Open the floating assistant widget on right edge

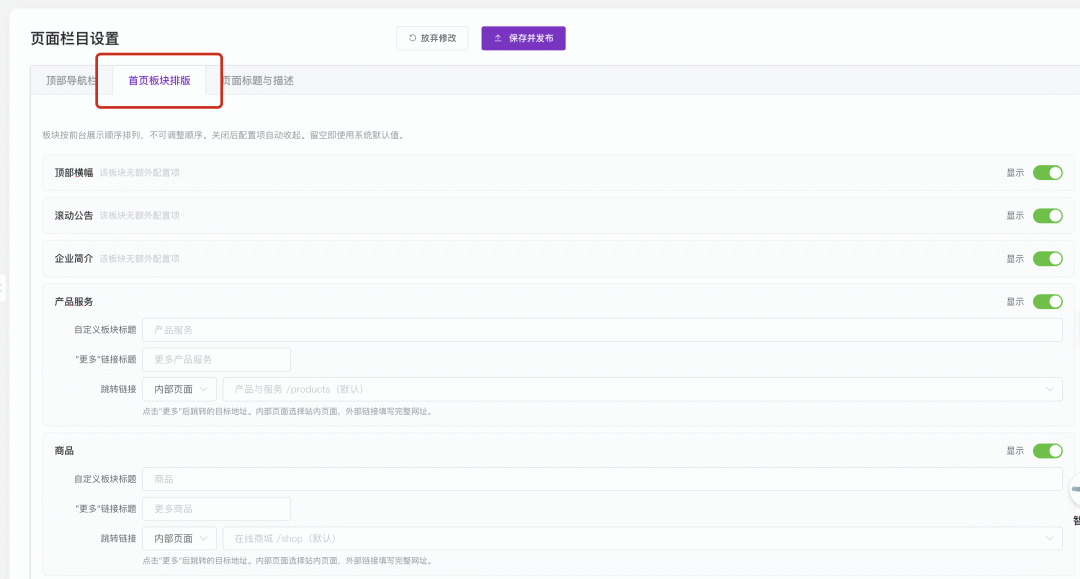[x=1074, y=491]
